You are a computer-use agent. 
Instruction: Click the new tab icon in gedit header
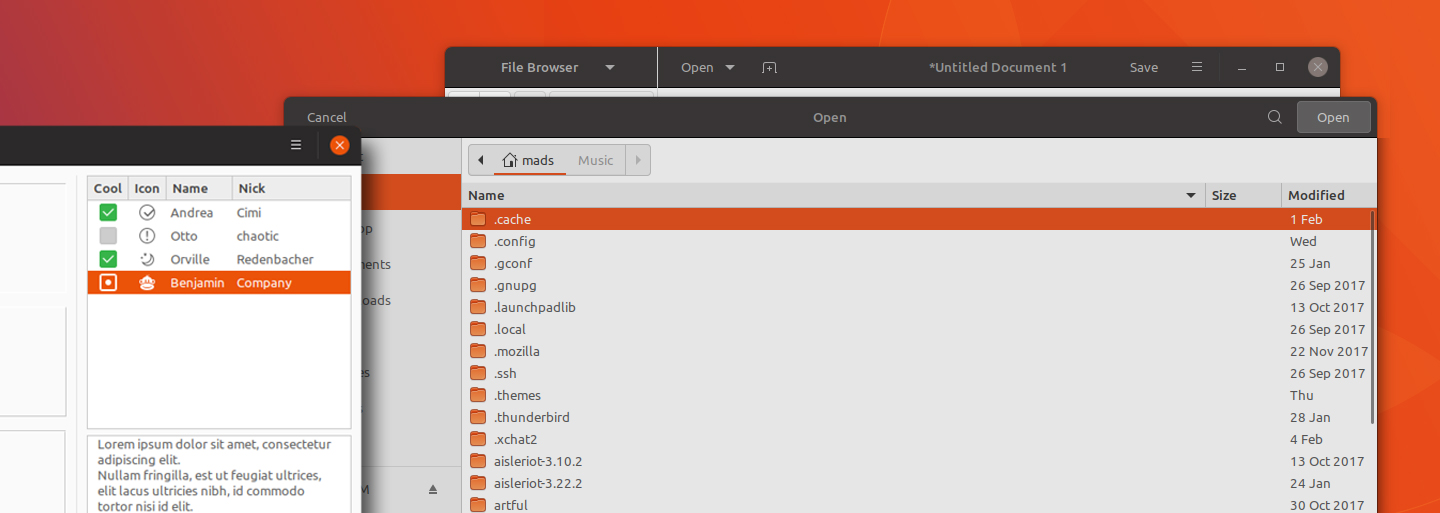tap(769, 68)
